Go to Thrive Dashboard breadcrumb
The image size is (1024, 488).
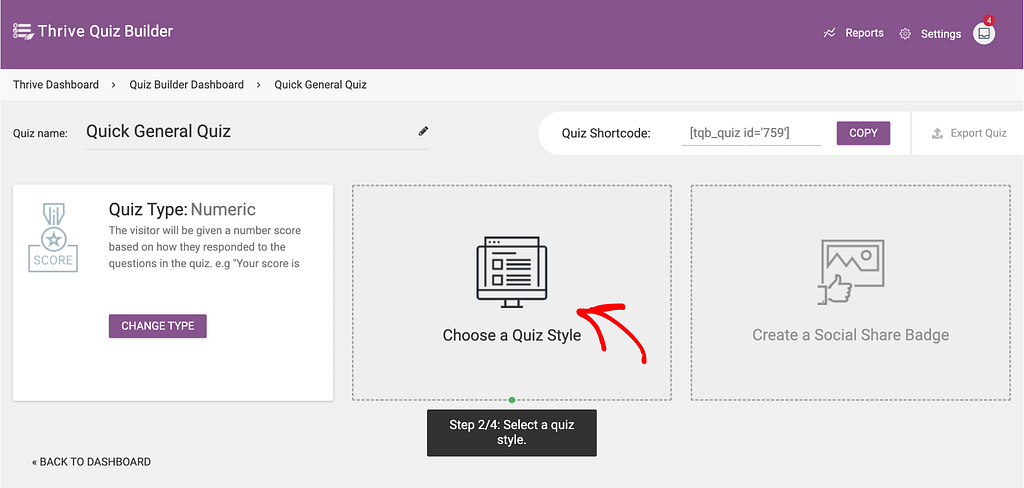(56, 85)
